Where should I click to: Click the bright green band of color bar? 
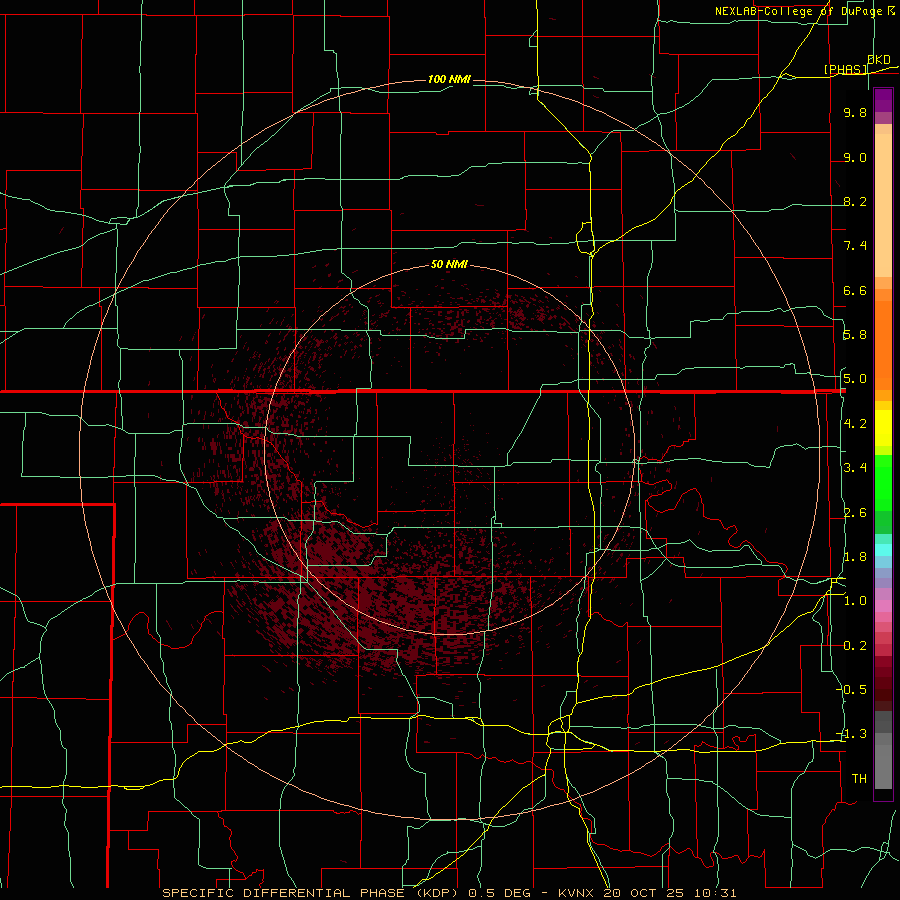[883, 482]
